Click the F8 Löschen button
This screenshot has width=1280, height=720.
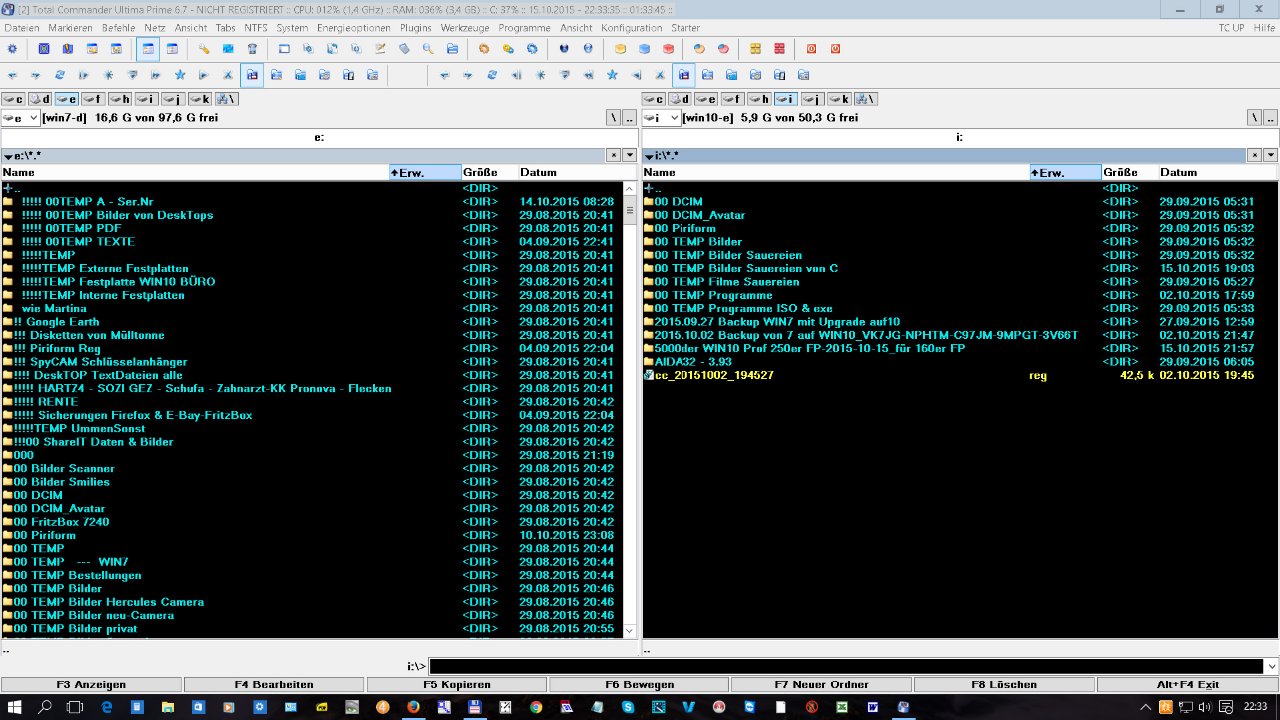pos(1004,685)
